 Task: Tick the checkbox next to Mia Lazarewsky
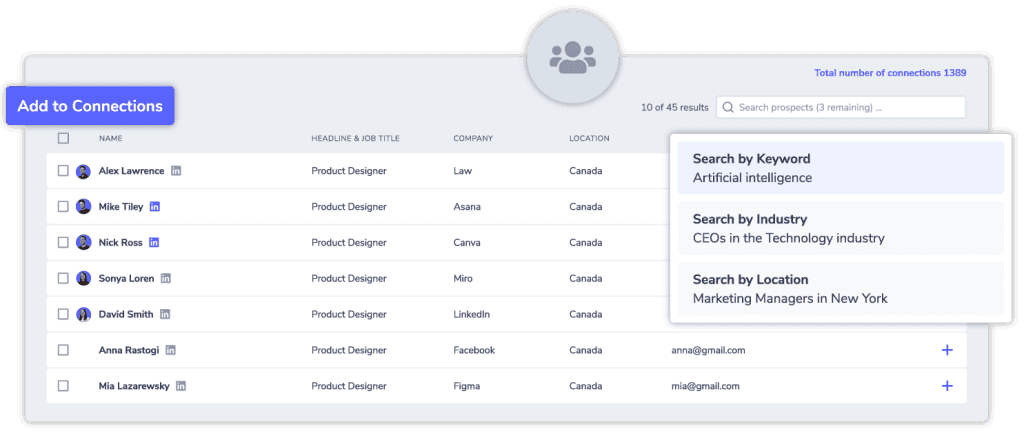pos(63,386)
